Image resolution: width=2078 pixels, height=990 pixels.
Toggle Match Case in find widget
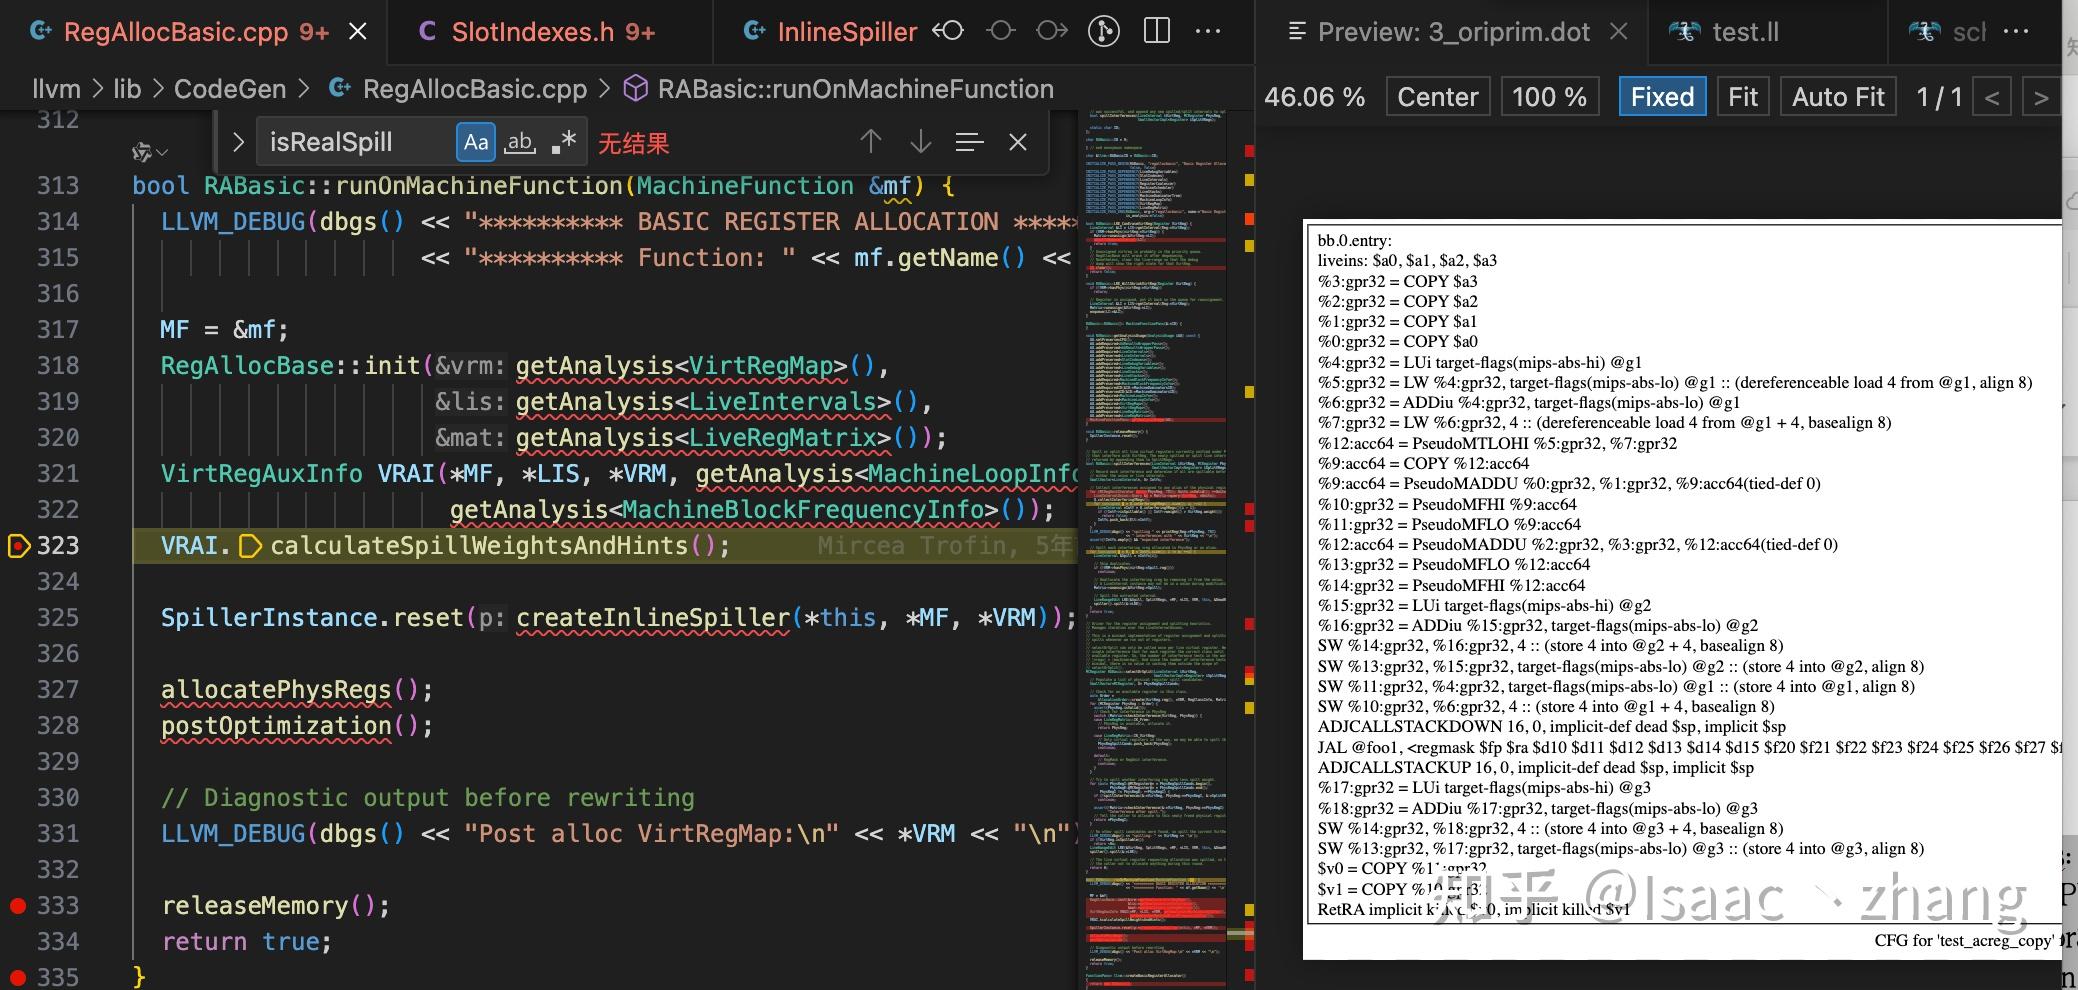point(476,142)
